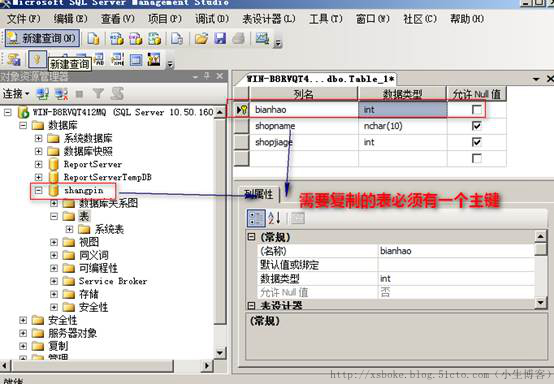The image size is (554, 384).
Task: Switch to the 列属性 tab
Action: (x=259, y=194)
